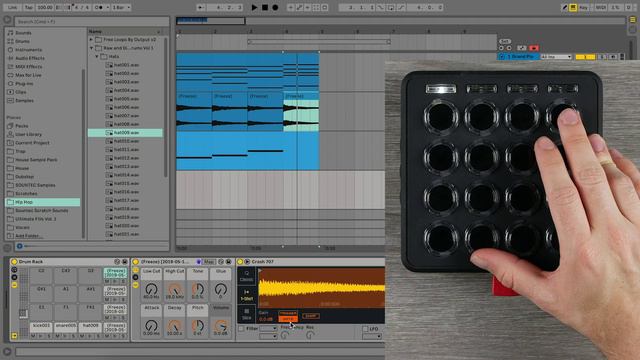Adjust the Low Cut knob
Image resolution: width=640 pixels, height=360 pixels.
[x=151, y=289]
